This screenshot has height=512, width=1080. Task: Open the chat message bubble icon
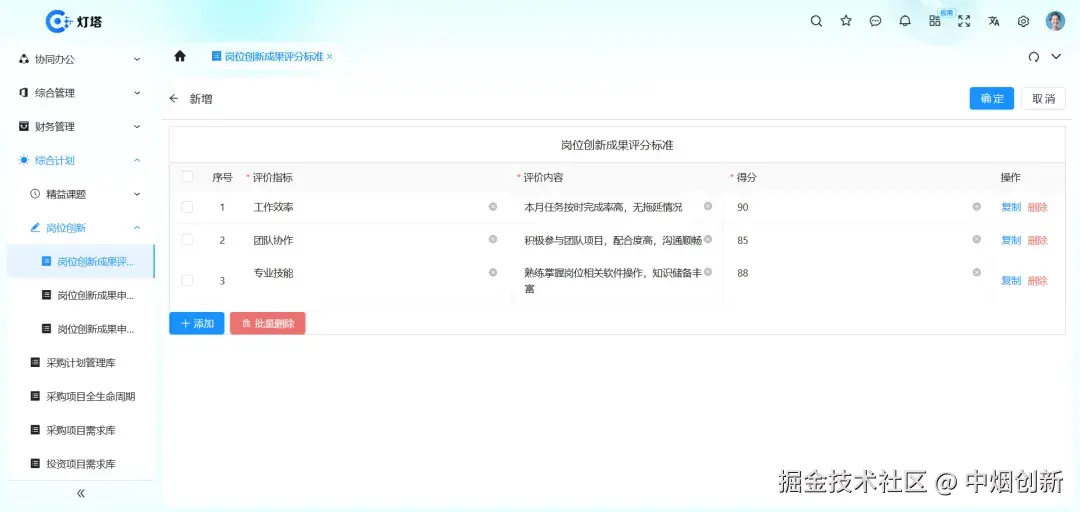coord(875,21)
